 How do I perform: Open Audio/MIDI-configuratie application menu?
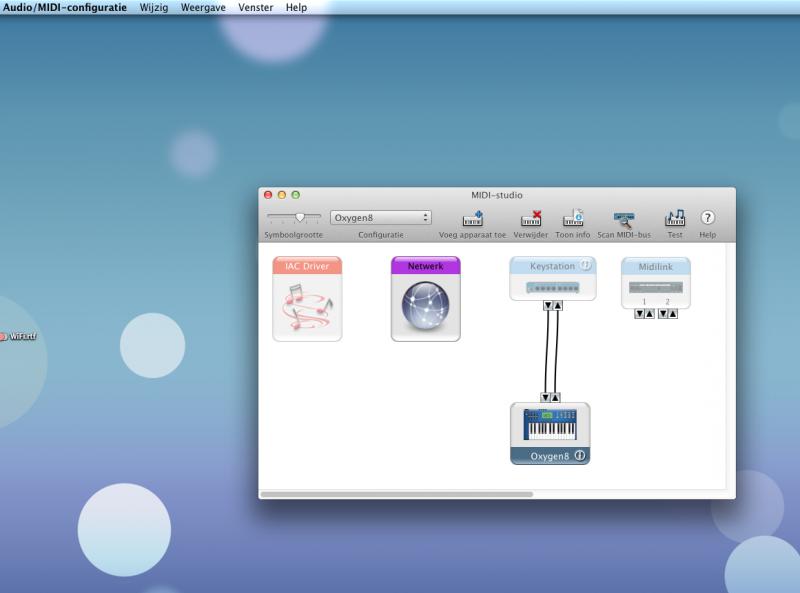(x=65, y=8)
